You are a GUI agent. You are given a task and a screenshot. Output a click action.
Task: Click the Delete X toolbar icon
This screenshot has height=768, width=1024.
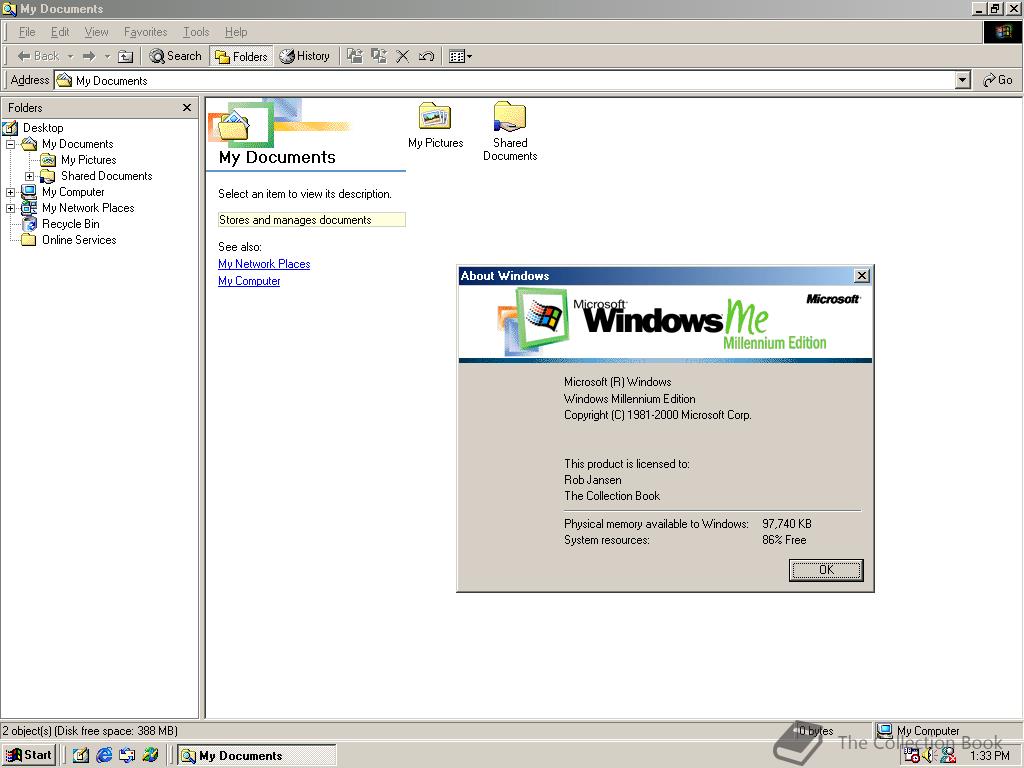coord(403,56)
